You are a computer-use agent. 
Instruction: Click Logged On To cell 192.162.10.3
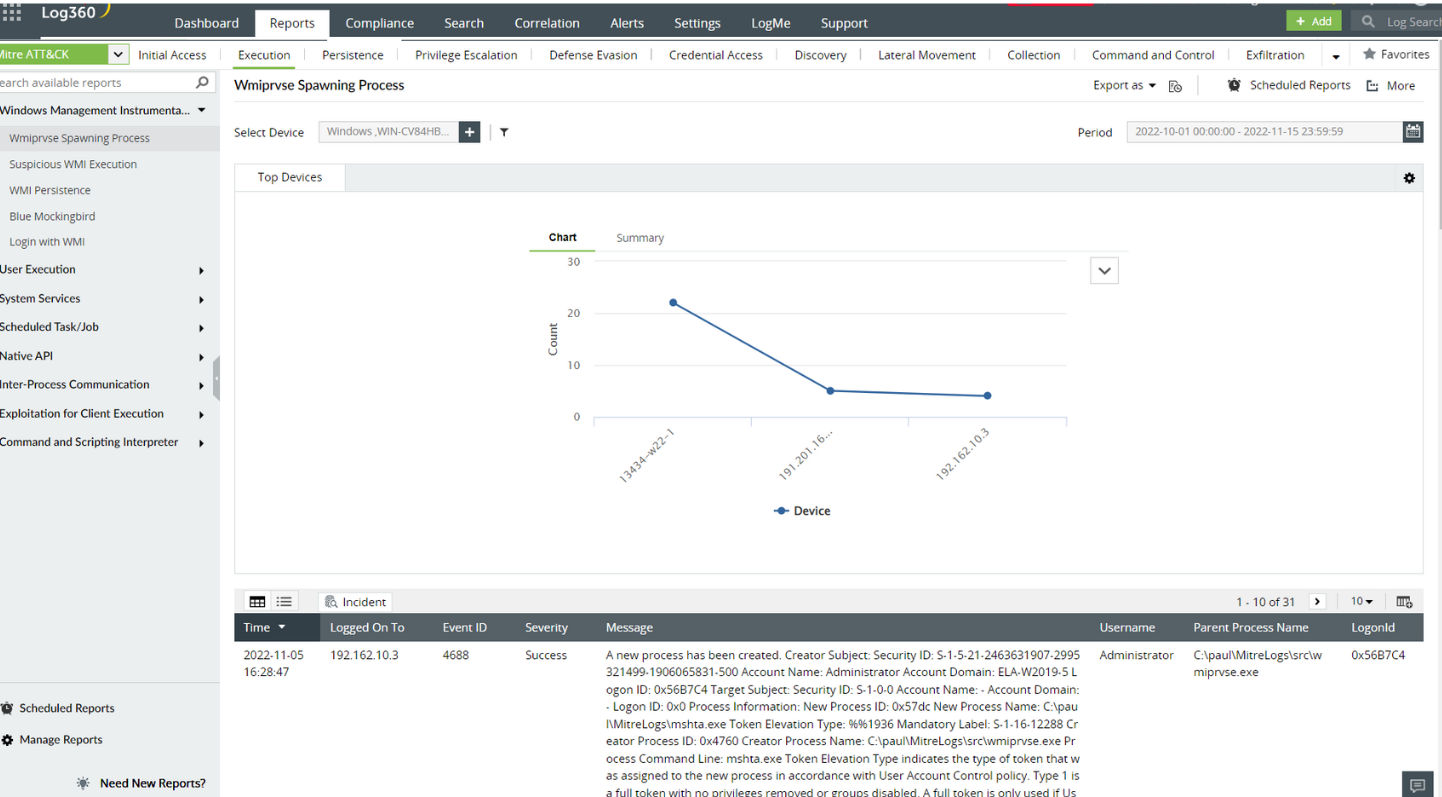(x=364, y=655)
